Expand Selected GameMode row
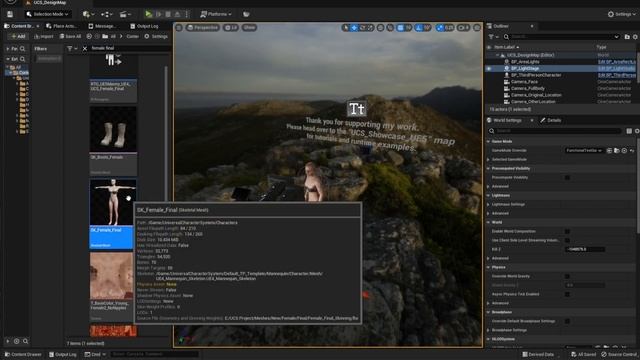This screenshot has height=360, width=640. 489,160
